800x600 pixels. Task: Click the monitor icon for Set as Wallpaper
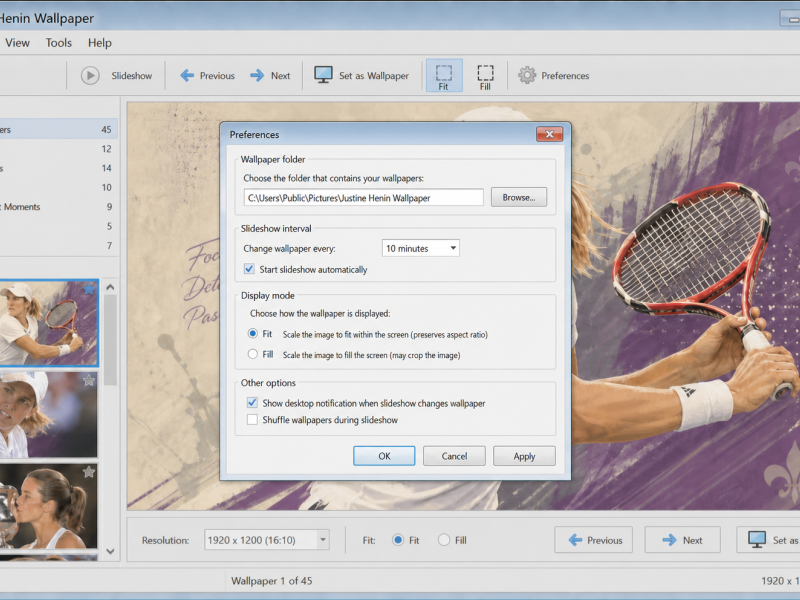pyautogui.click(x=323, y=75)
